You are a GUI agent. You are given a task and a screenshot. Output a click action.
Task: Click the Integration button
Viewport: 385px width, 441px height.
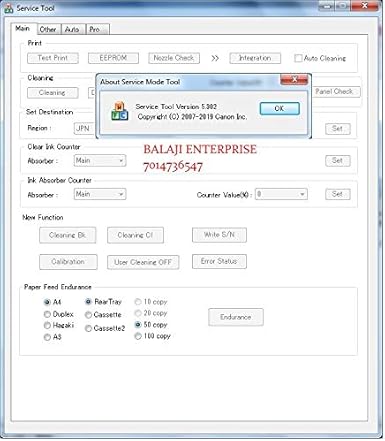(255, 58)
